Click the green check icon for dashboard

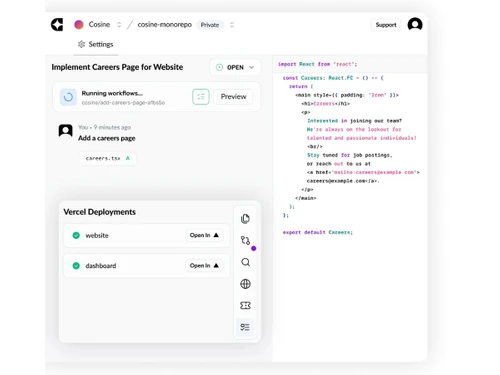coord(76,266)
